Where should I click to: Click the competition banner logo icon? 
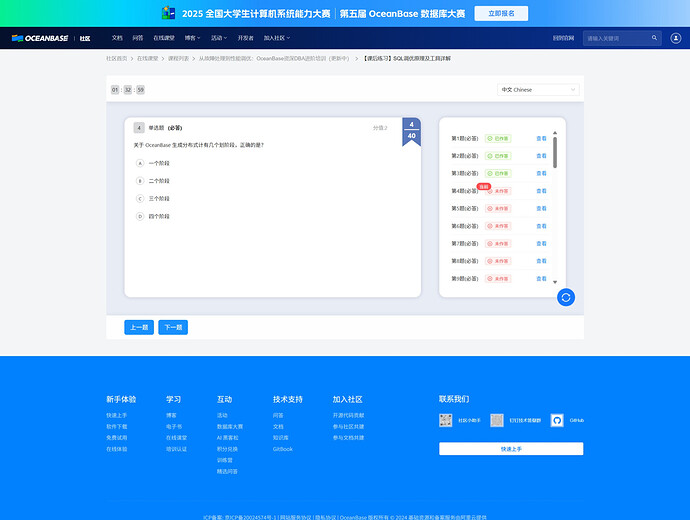169,13
